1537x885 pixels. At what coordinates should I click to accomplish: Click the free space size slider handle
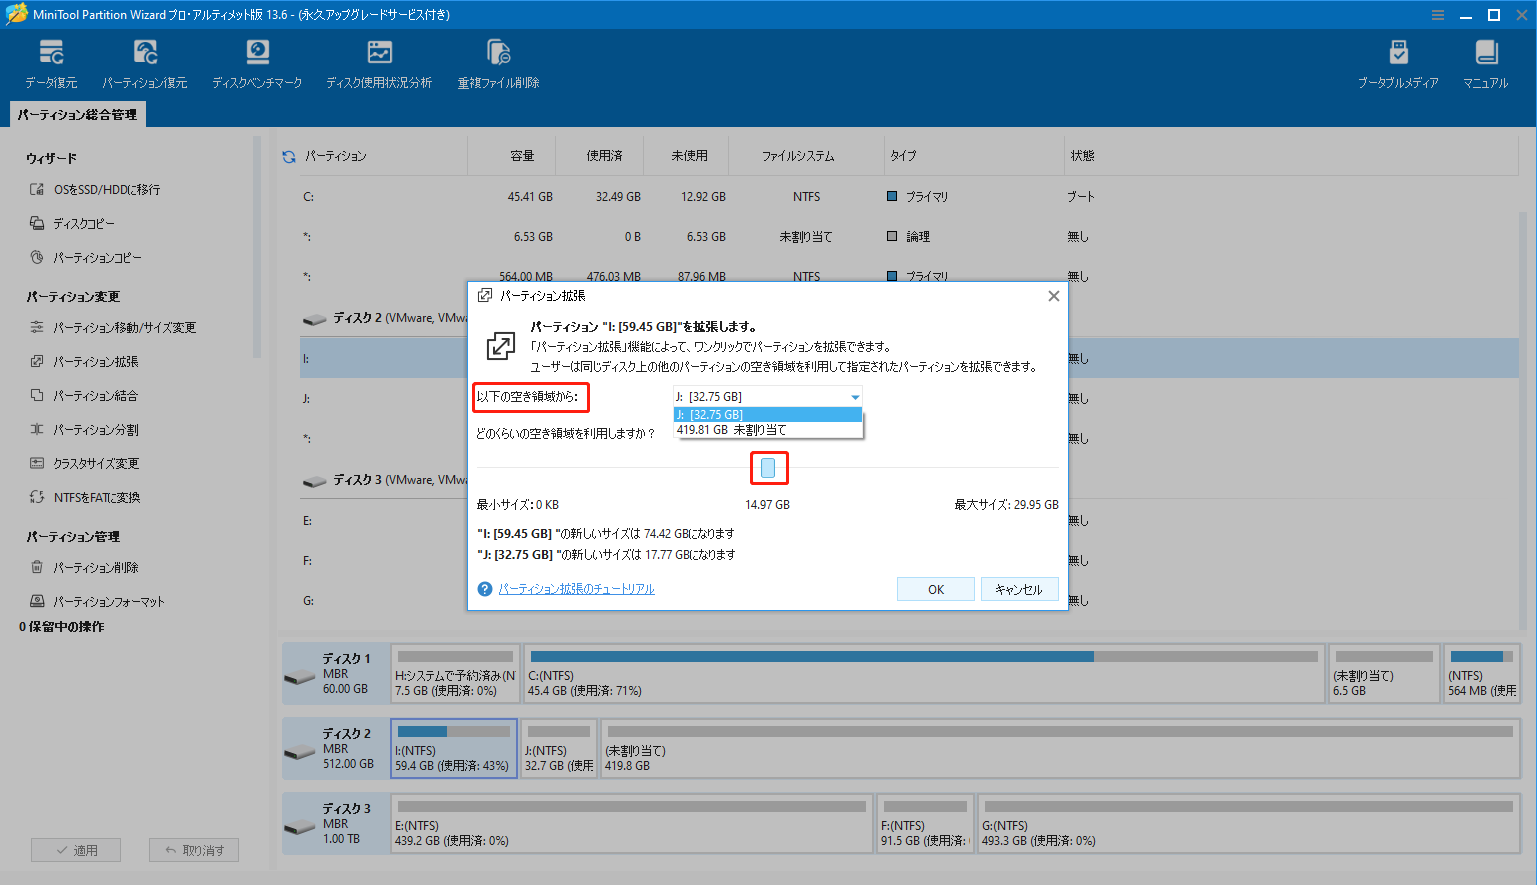[768, 468]
